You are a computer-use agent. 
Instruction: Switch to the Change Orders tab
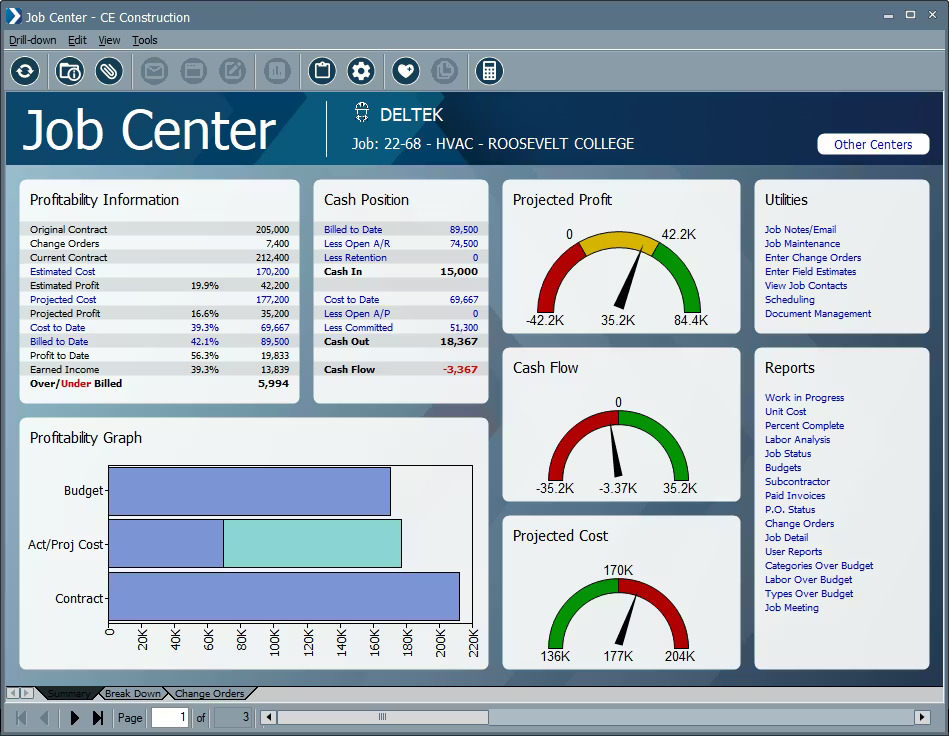210,693
